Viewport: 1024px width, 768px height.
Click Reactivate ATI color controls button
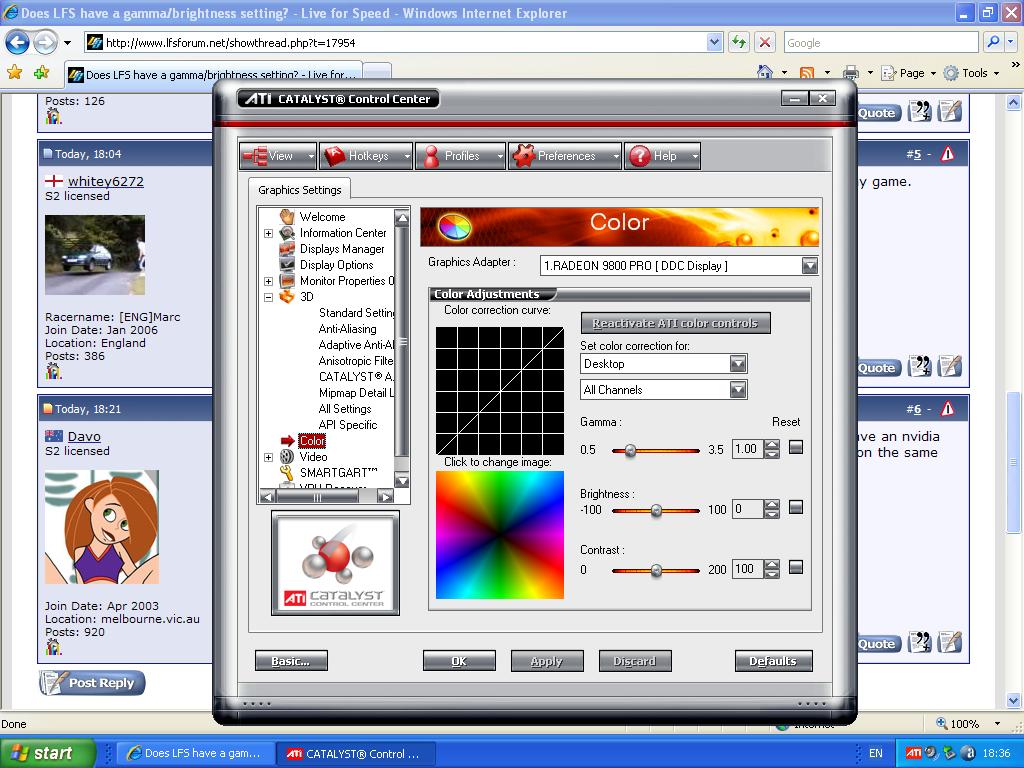pos(675,323)
